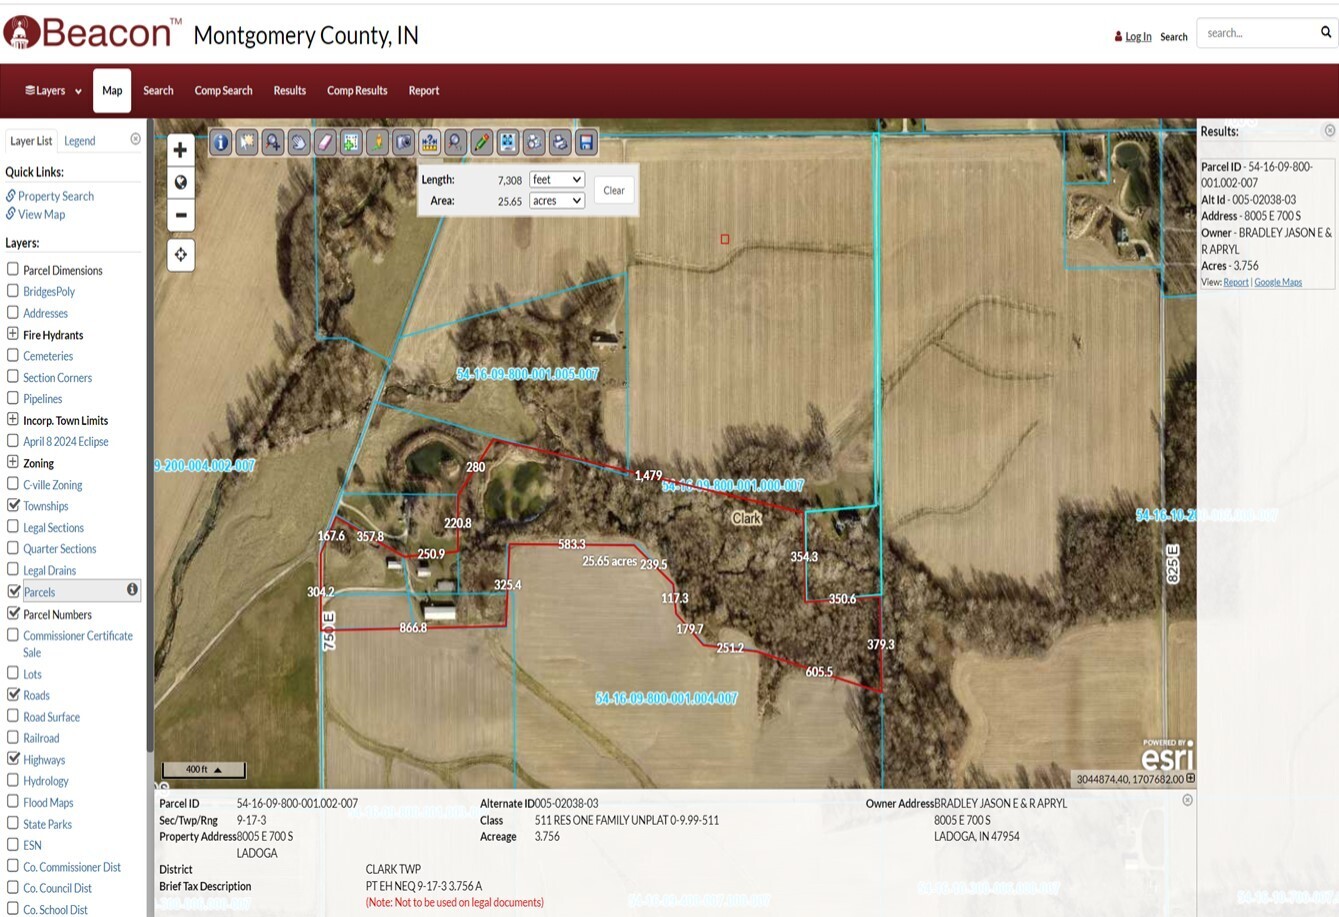
Task: Switch to the Legend tab
Action: pos(80,141)
